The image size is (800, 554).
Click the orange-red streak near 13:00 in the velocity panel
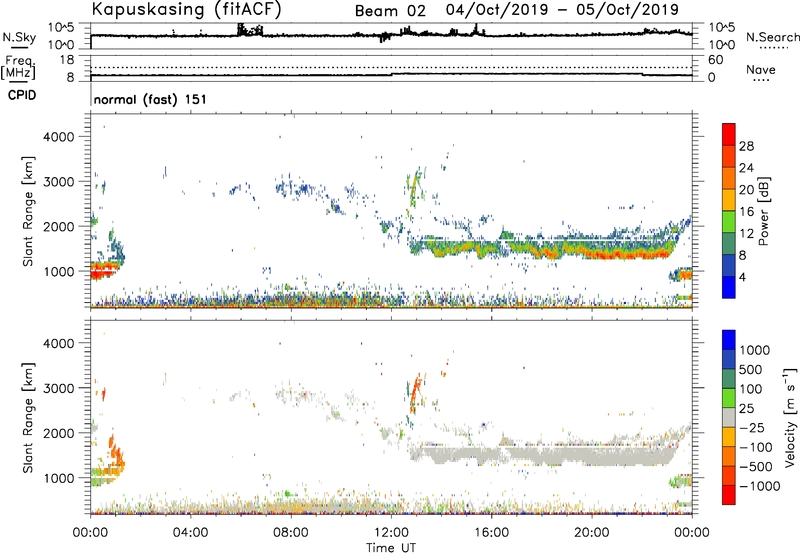pos(416,393)
